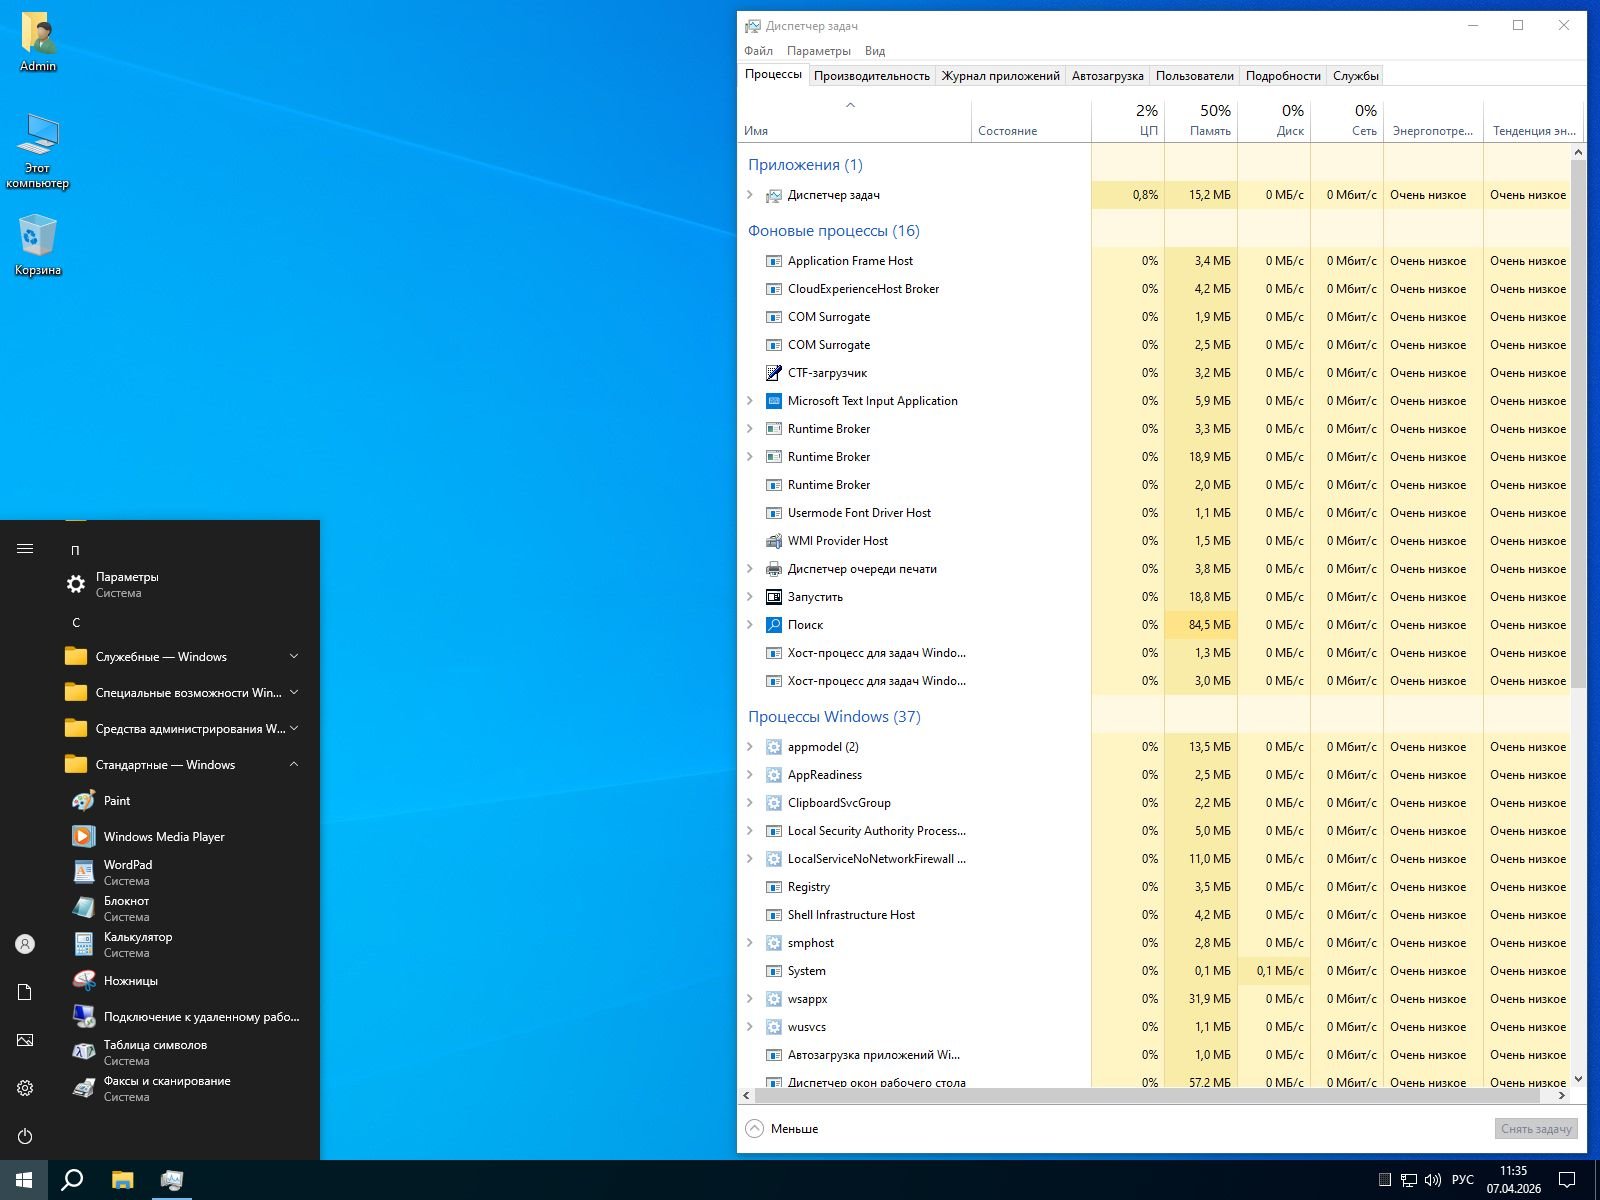Open Paint from the Start menu

click(117, 801)
